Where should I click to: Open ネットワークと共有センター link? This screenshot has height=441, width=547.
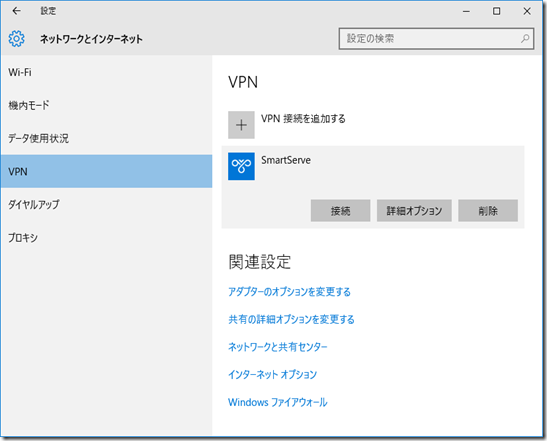277,347
